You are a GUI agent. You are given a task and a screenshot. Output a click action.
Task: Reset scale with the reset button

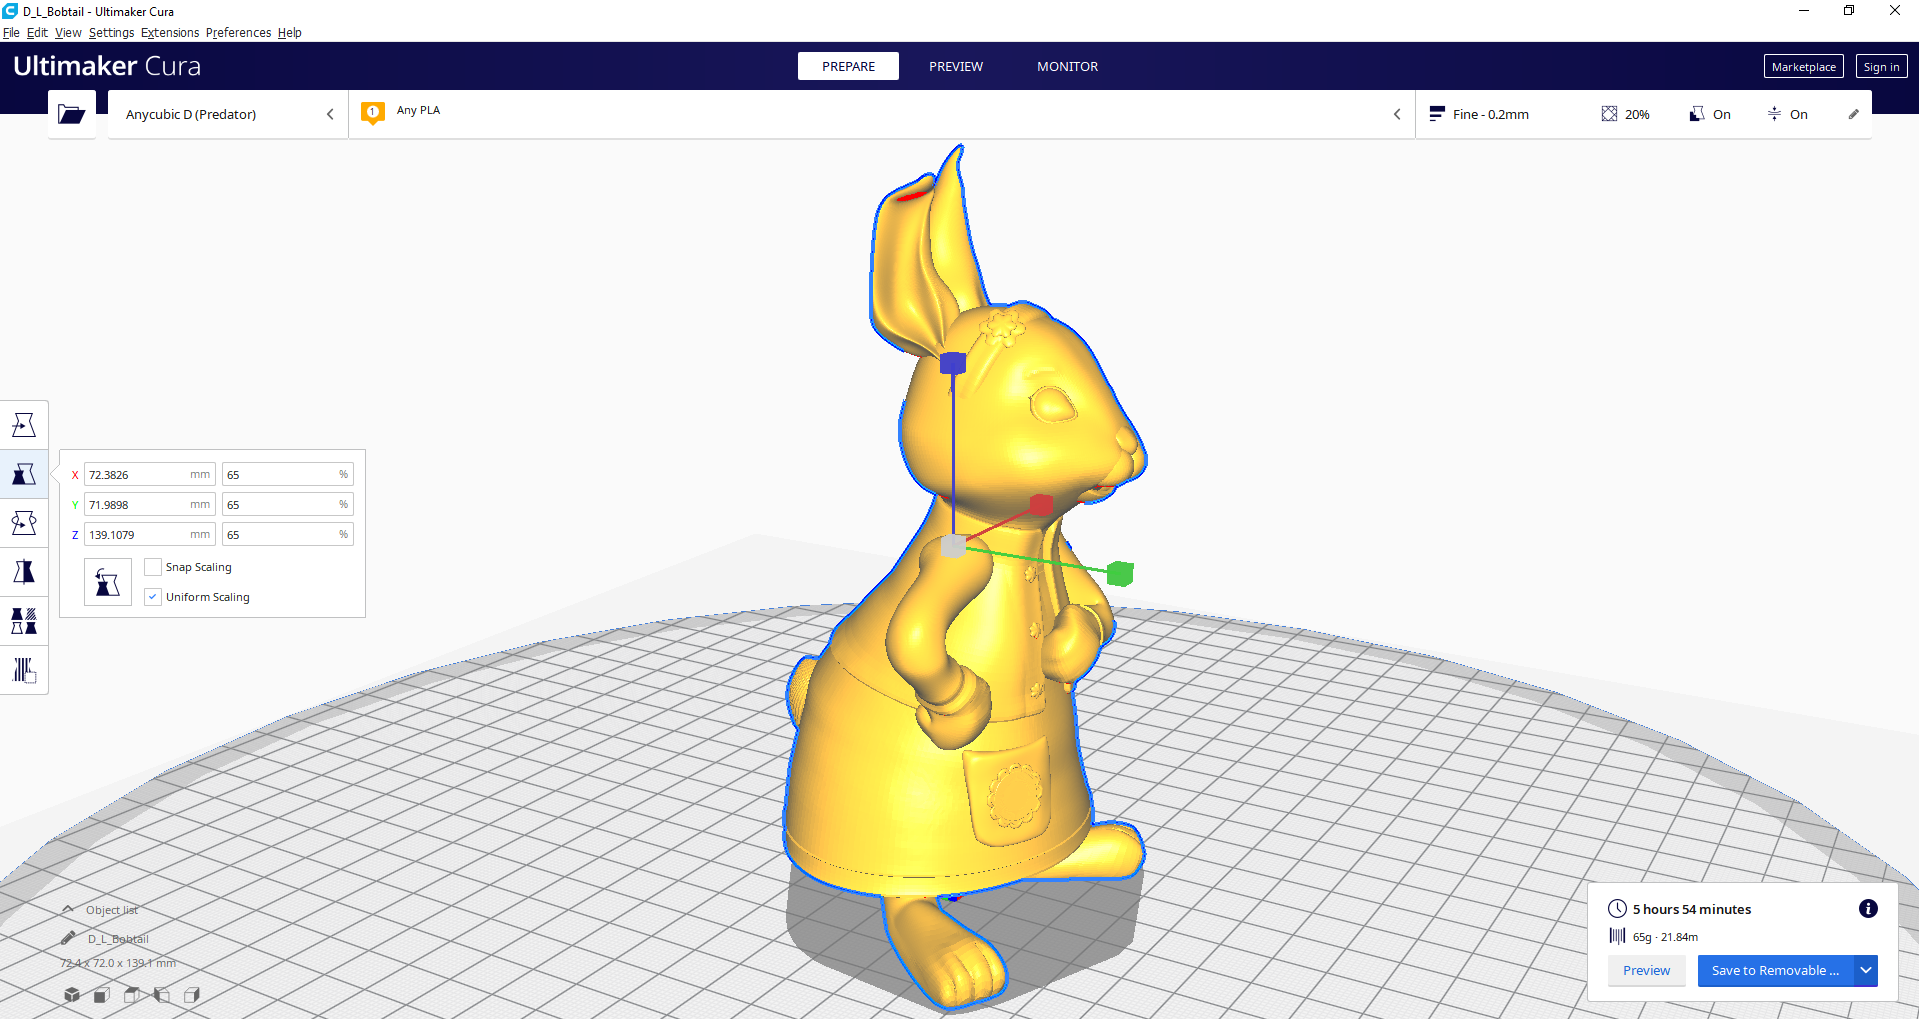click(x=108, y=582)
